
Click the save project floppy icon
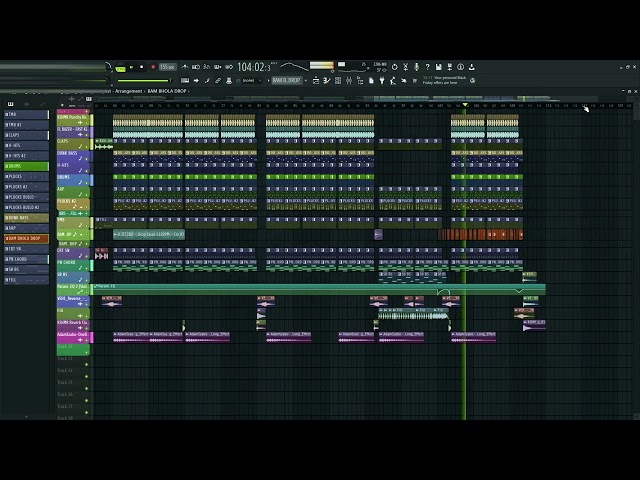438,67
